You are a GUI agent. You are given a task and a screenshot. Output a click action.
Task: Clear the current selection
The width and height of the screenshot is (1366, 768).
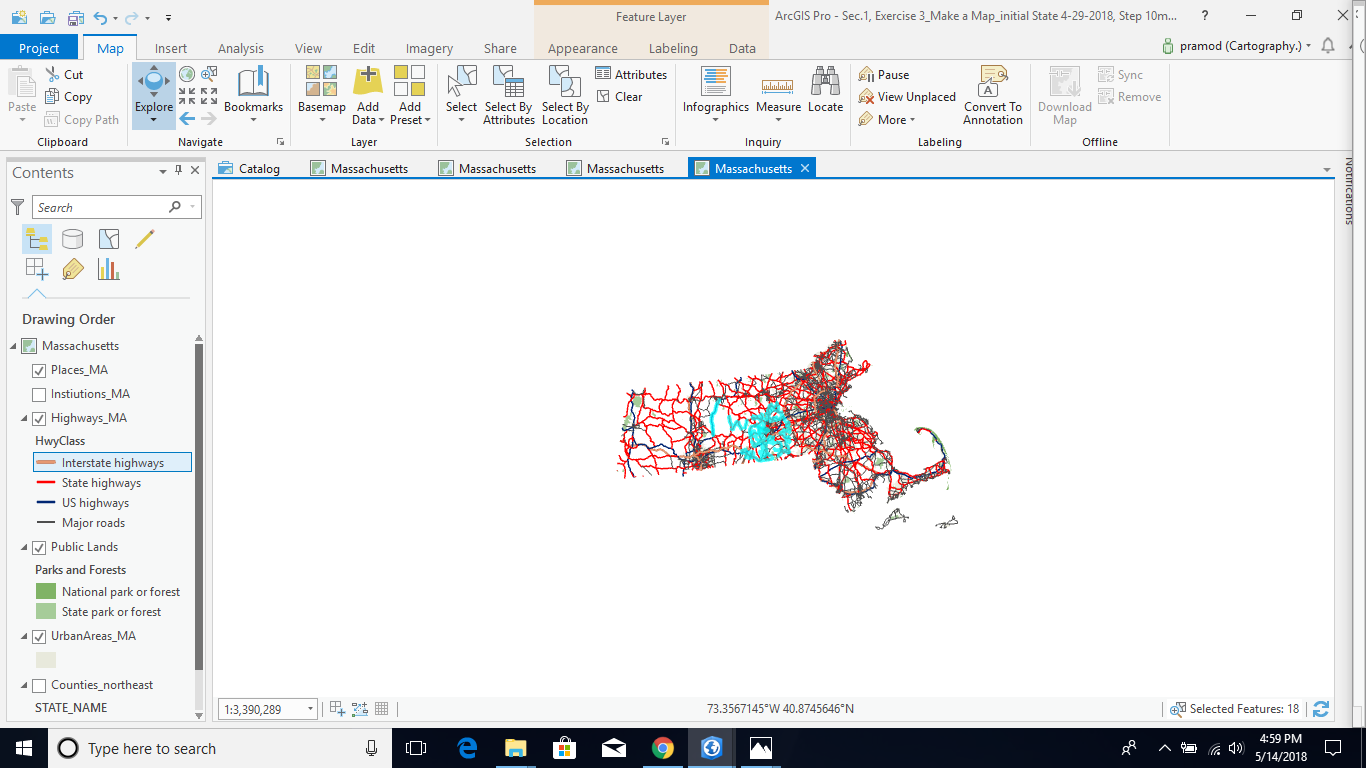point(620,97)
